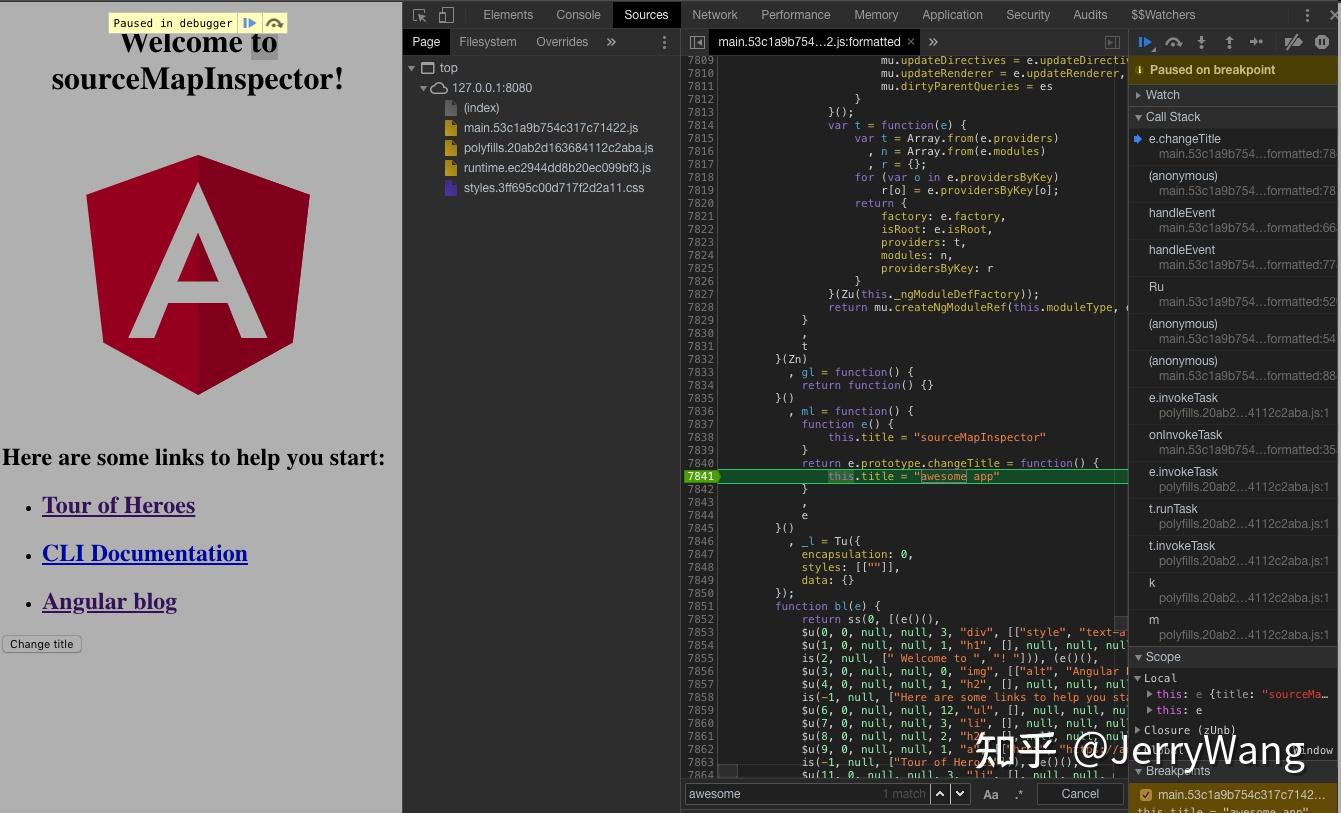Open the Memory tab
1341x813 pixels.
[876, 15]
